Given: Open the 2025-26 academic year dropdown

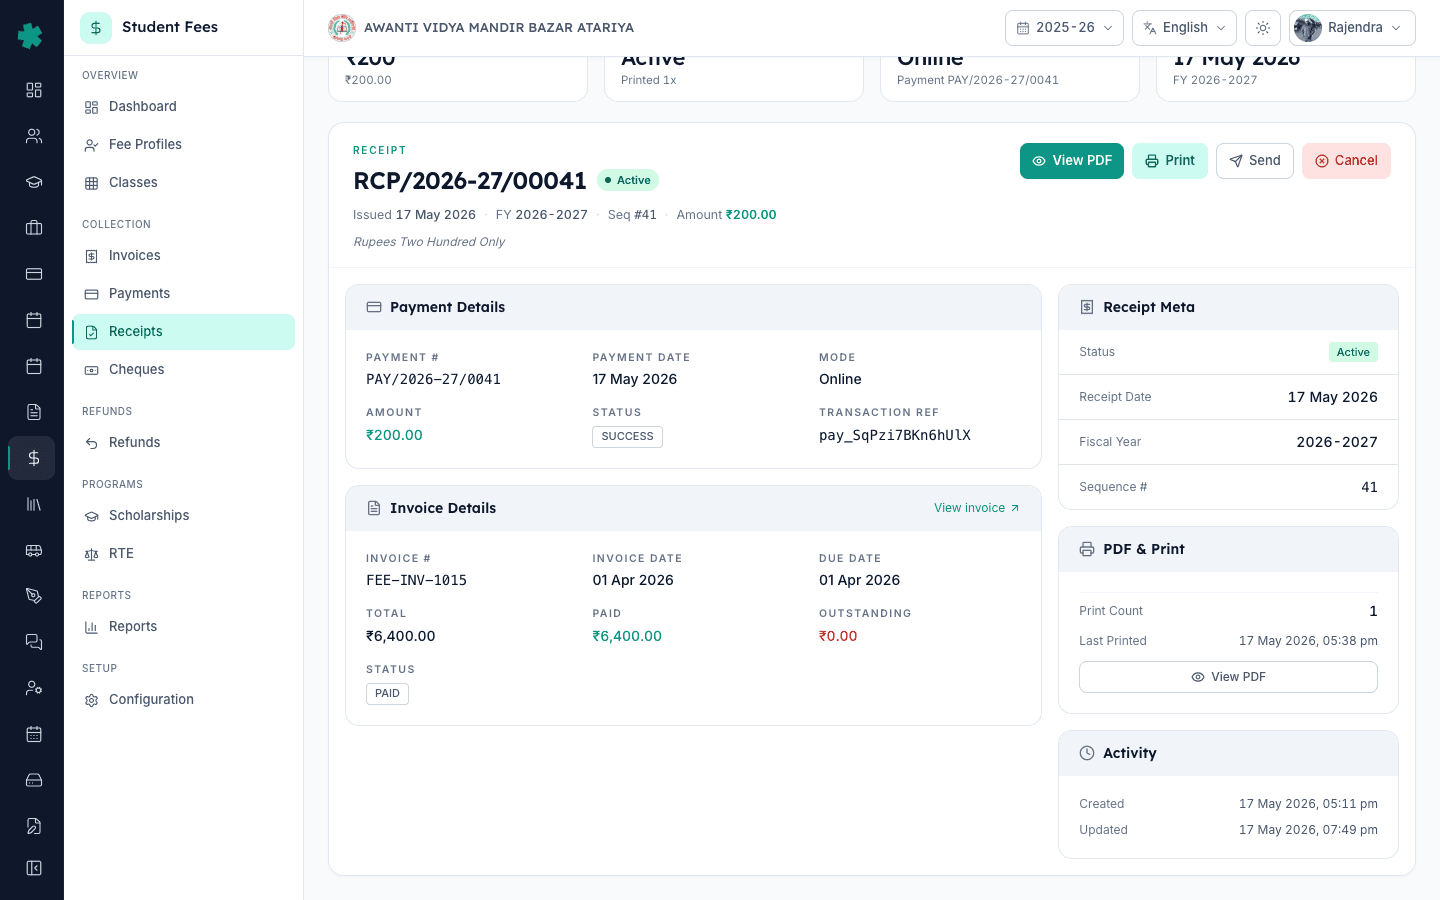Looking at the screenshot, I should 1064,28.
